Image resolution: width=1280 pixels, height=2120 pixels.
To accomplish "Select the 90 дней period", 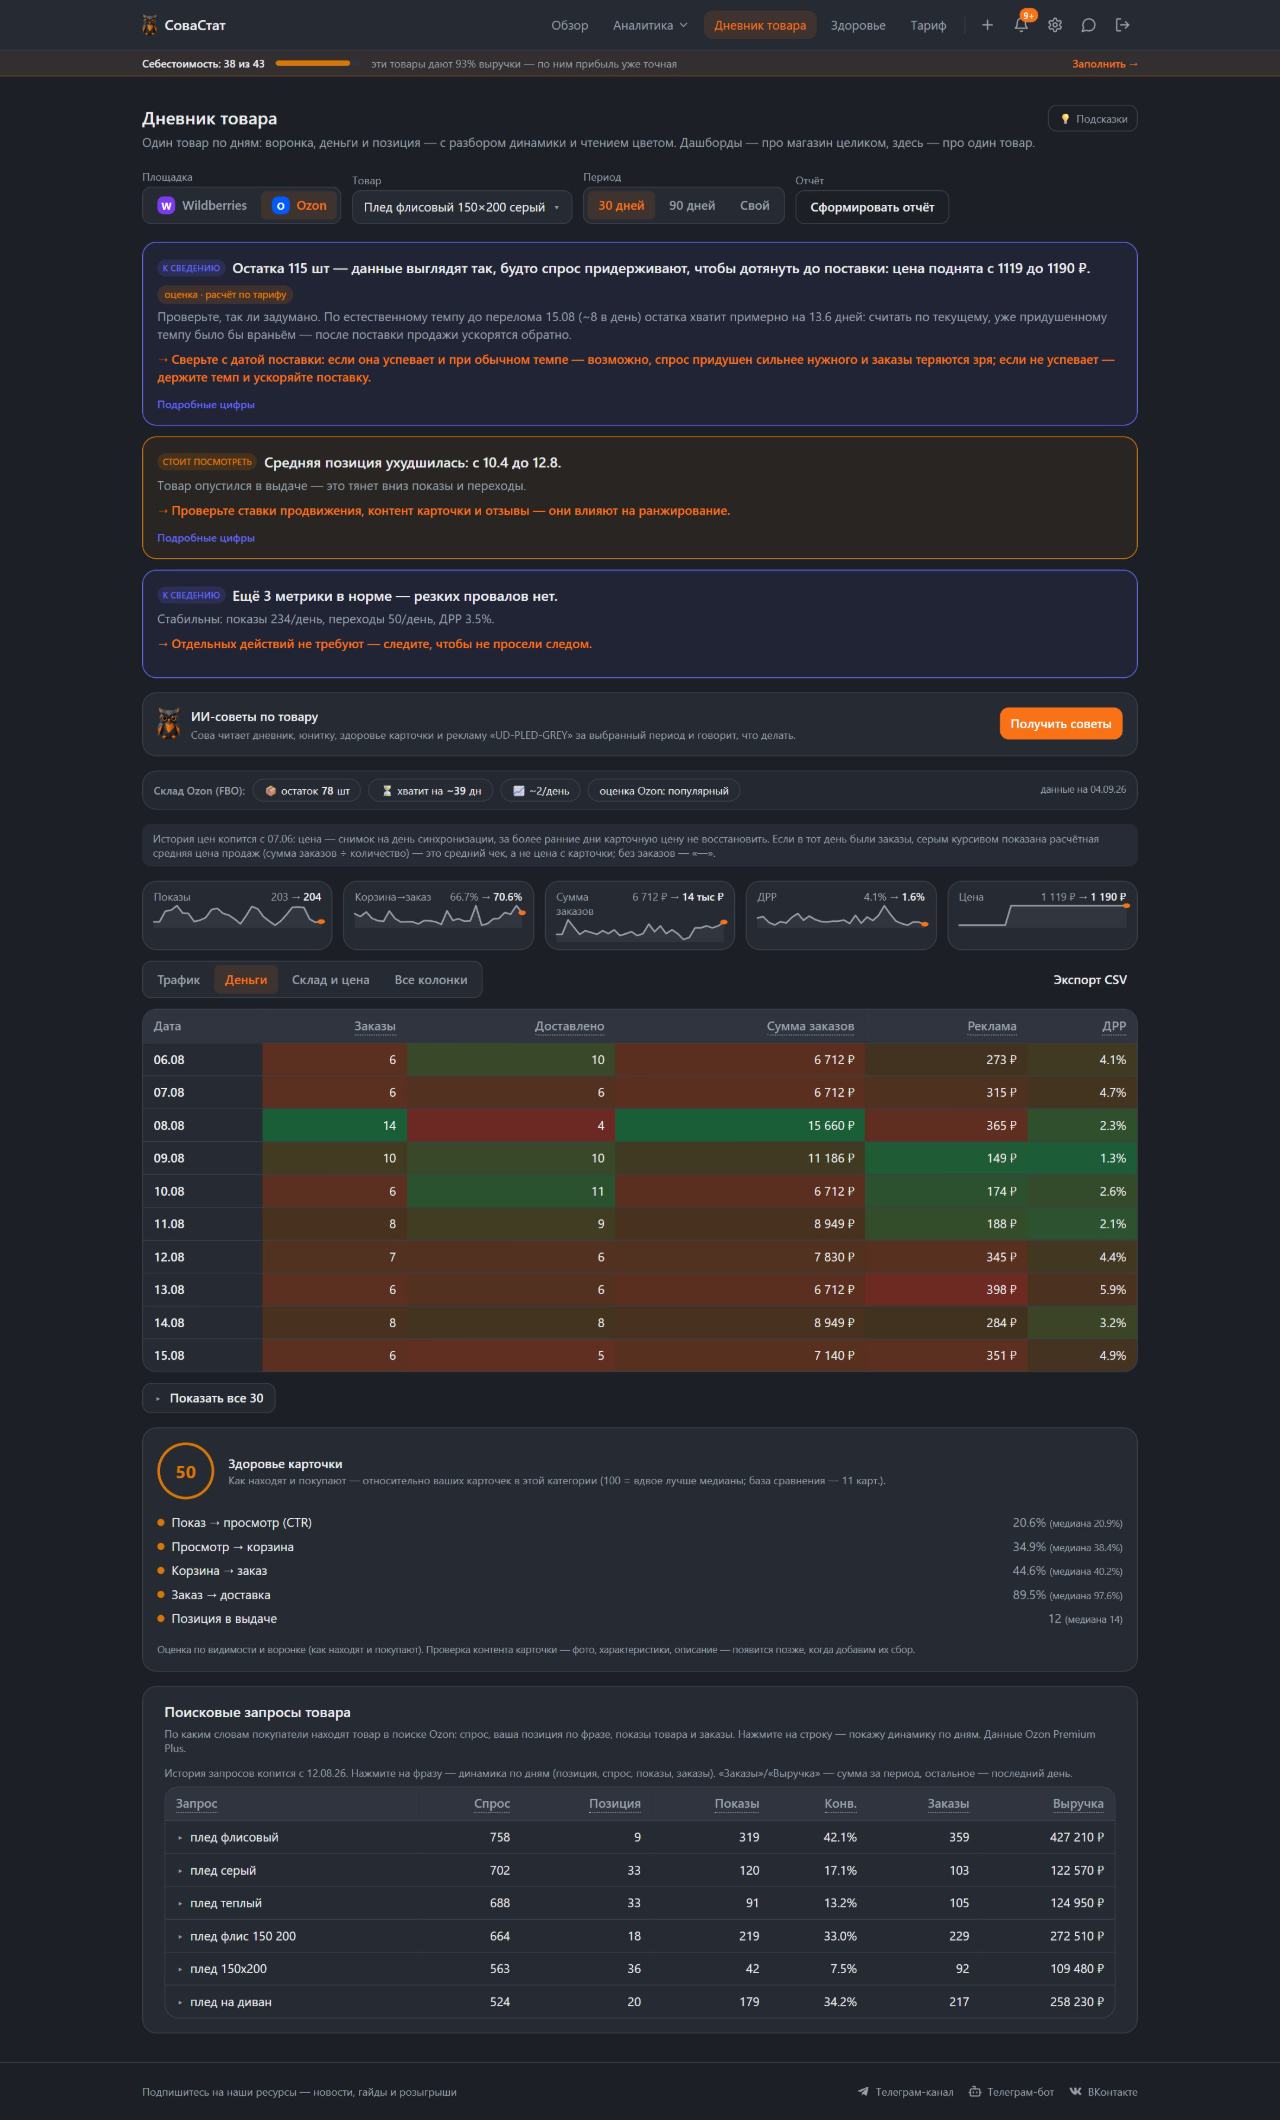I will [x=692, y=206].
